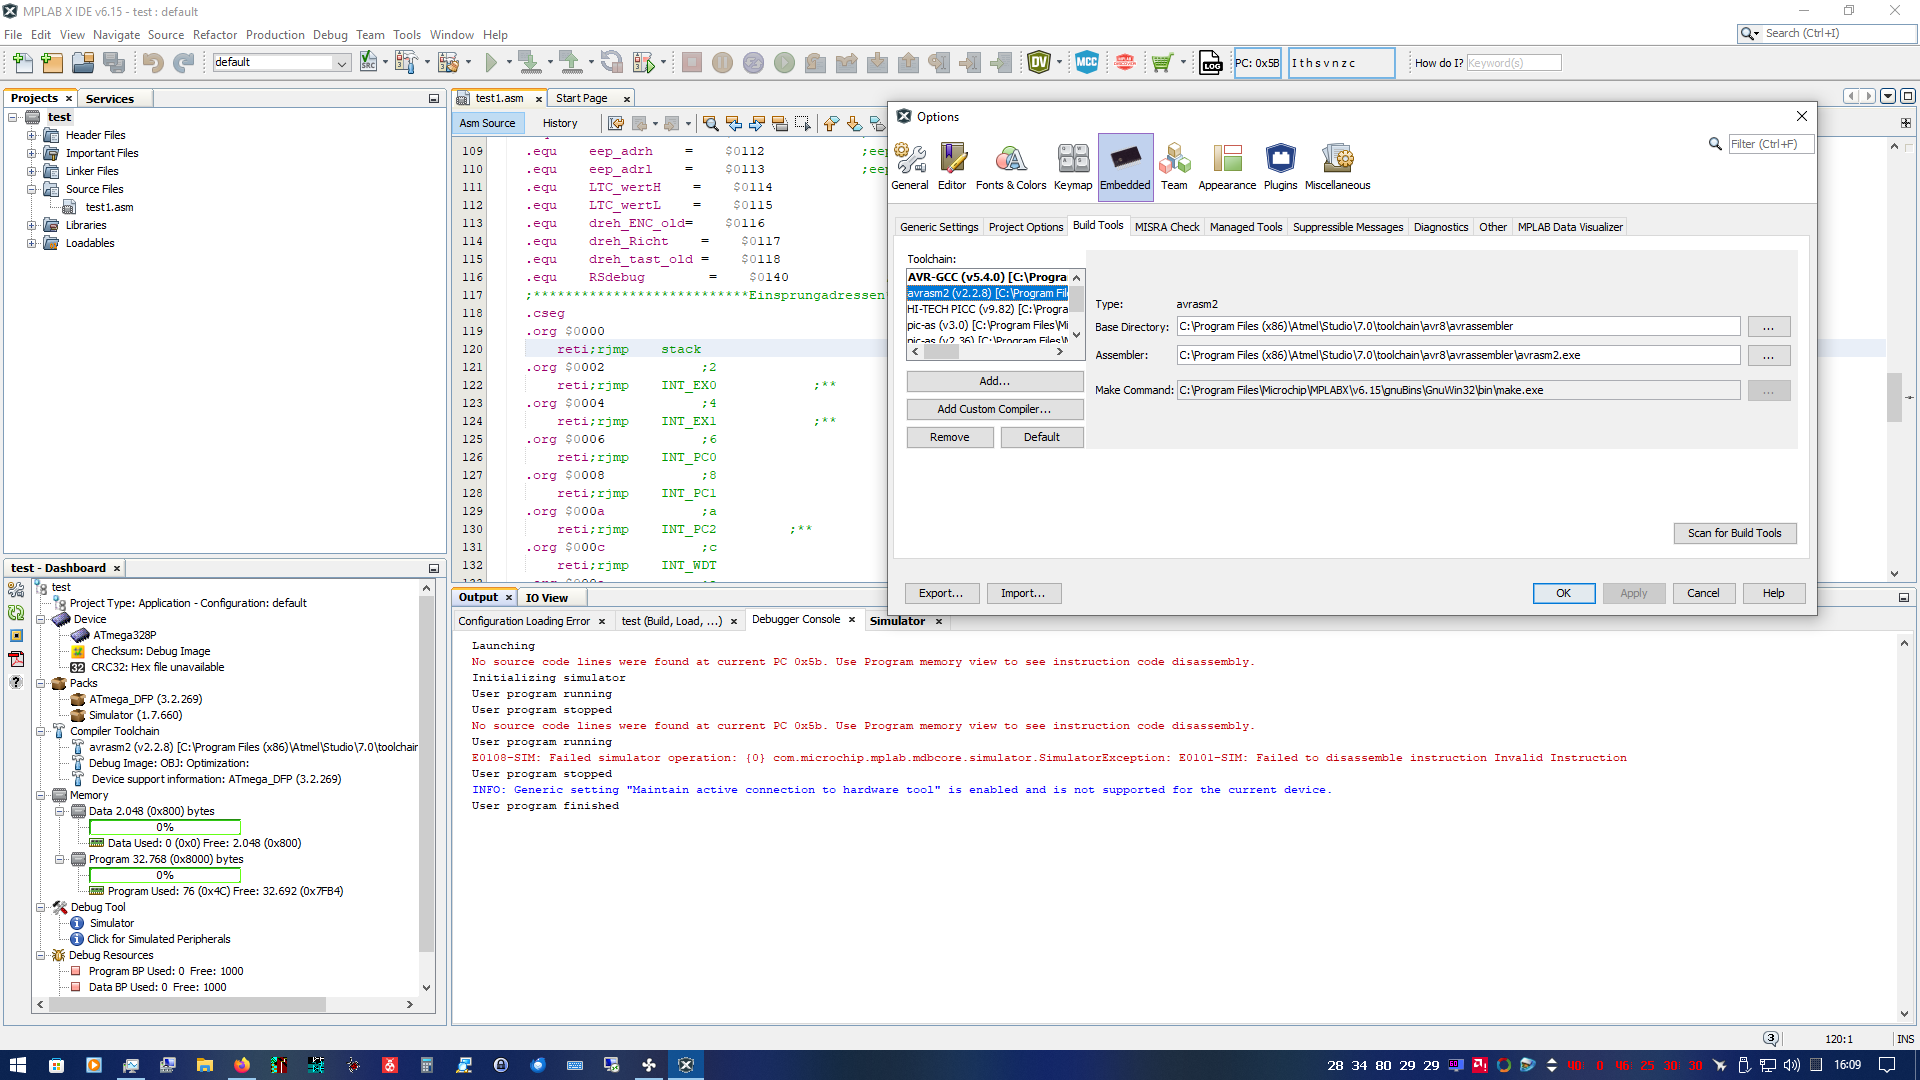Click the Add Custom Compiler... button

[x=995, y=409]
